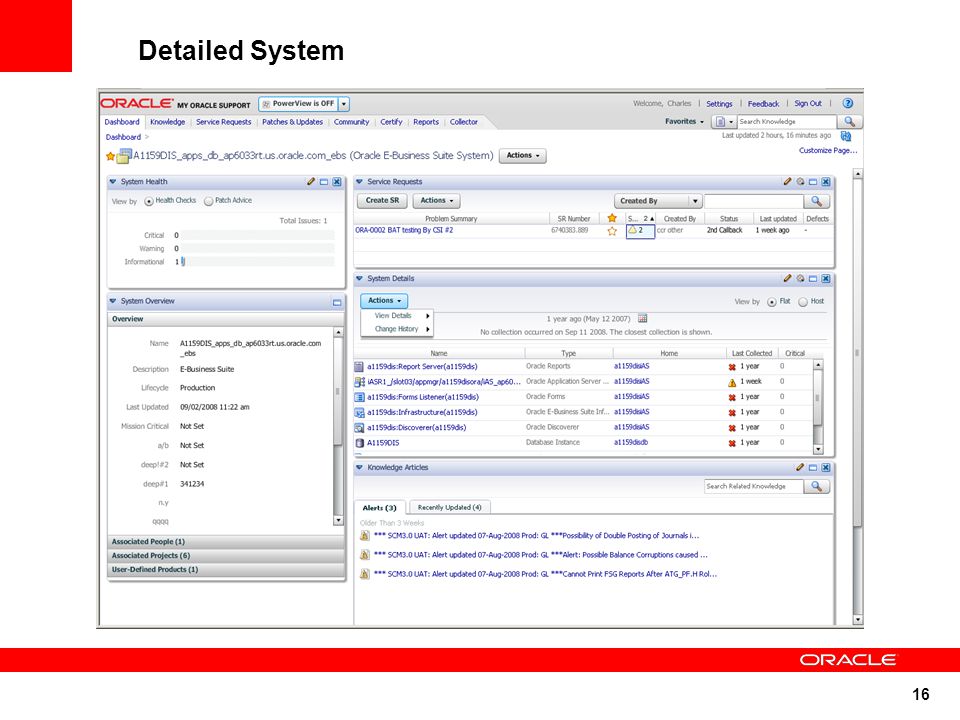Viewport: 960px width, 720px height.
Task: Click the iASR1 application server row icon
Action: coord(359,381)
